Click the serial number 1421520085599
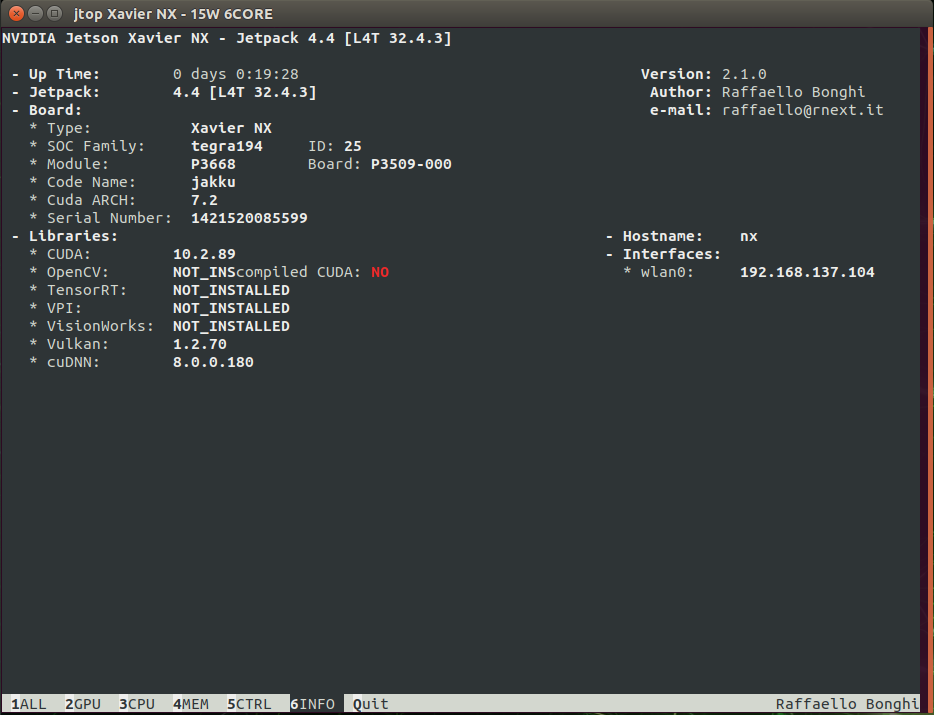 click(249, 218)
